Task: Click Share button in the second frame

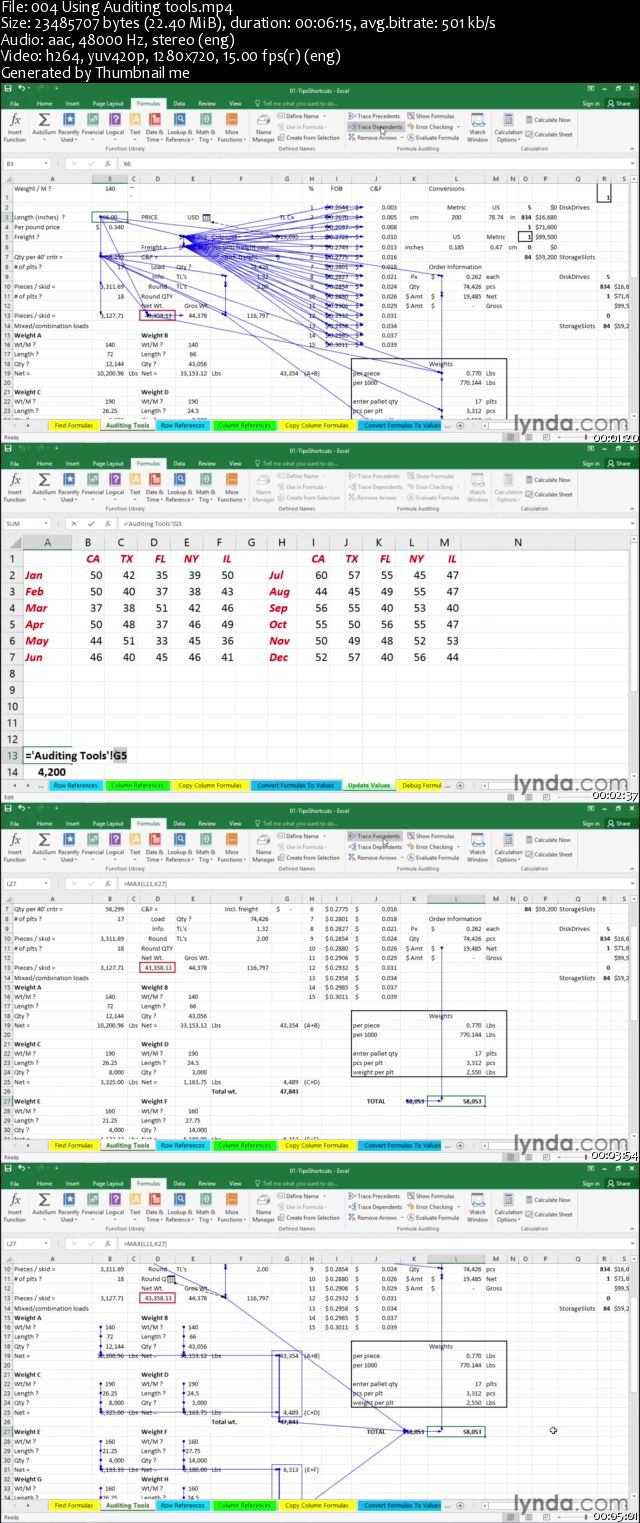Action: [620, 463]
